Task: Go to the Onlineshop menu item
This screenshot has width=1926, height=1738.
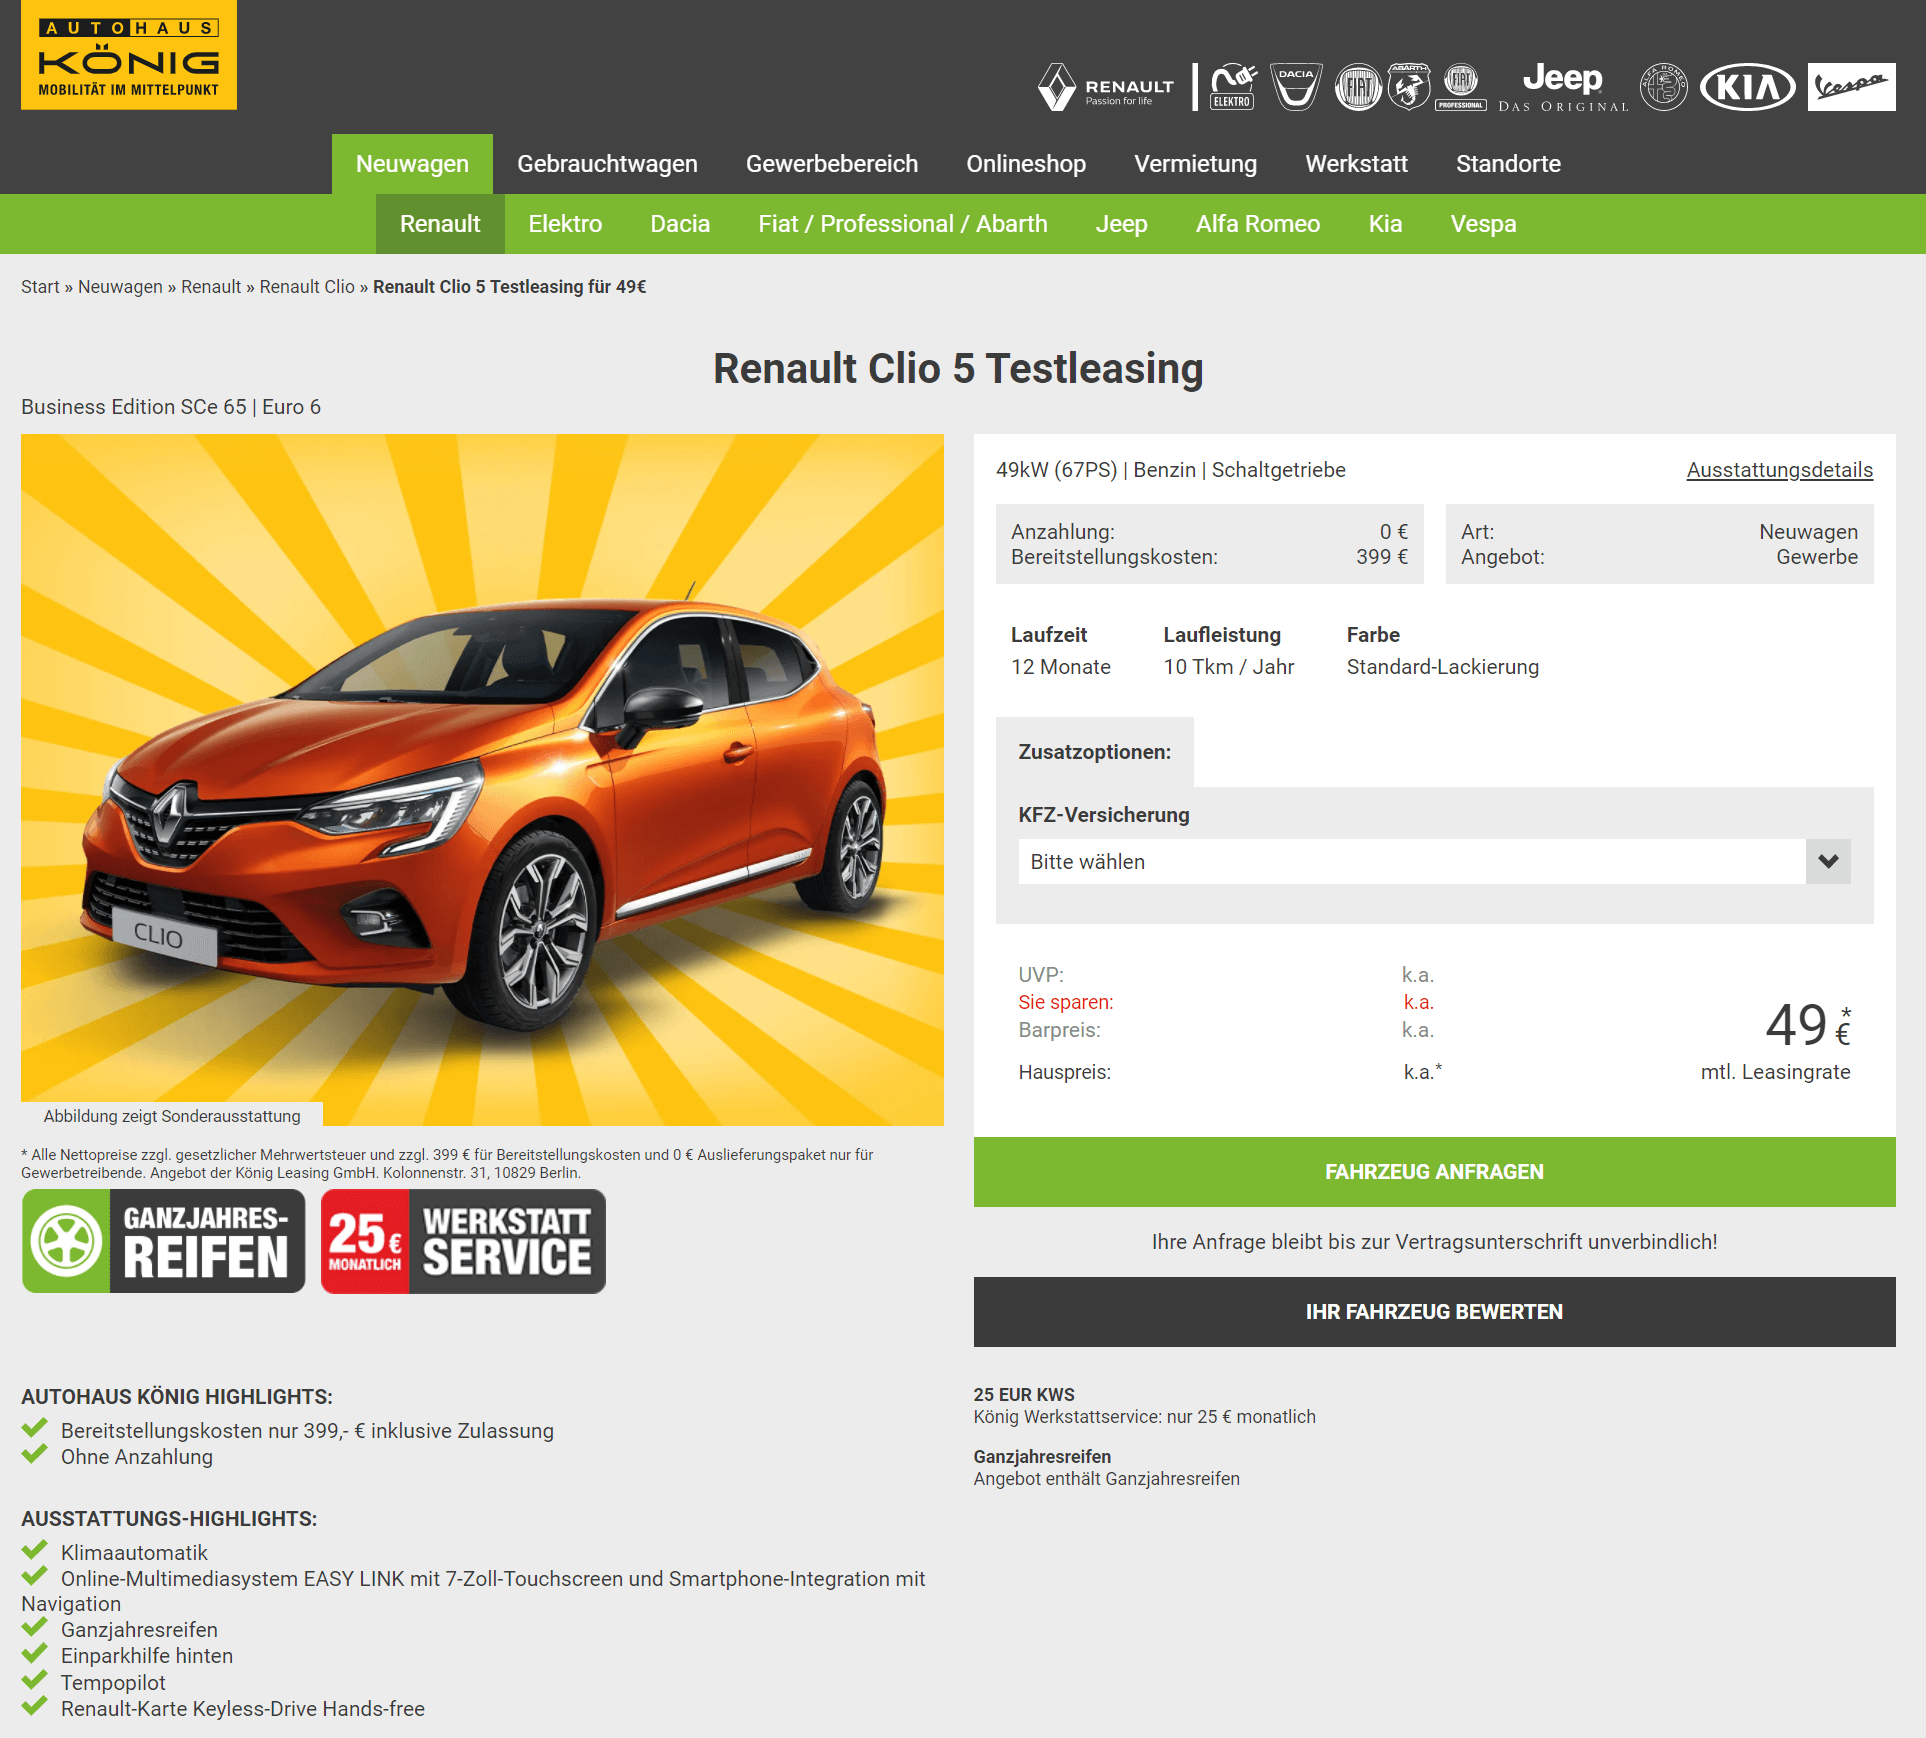Action: [1026, 164]
